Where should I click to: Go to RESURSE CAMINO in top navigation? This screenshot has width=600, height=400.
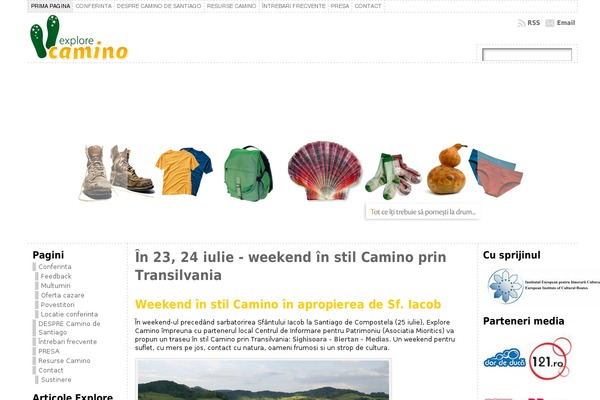pos(232,6)
